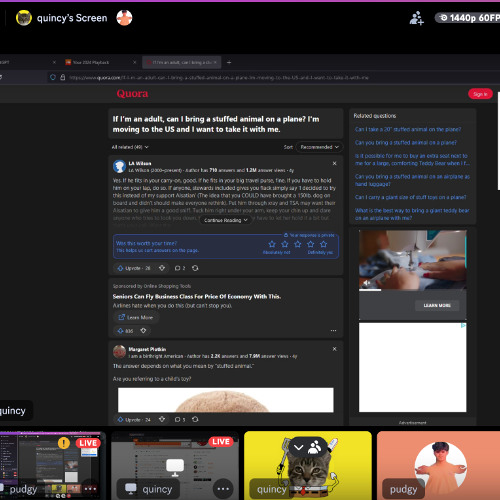The width and height of the screenshot is (500, 500).
Task: Click LEARN MORE on the video ad
Action: point(437,305)
